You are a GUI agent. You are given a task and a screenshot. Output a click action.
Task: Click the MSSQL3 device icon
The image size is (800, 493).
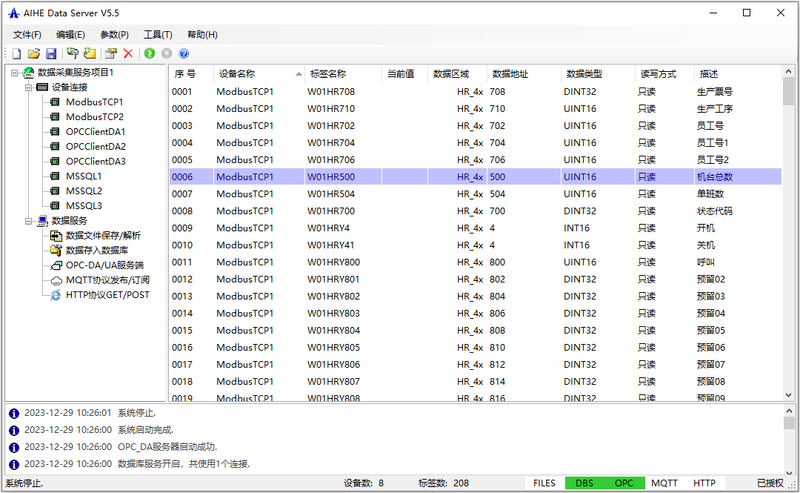click(x=55, y=206)
